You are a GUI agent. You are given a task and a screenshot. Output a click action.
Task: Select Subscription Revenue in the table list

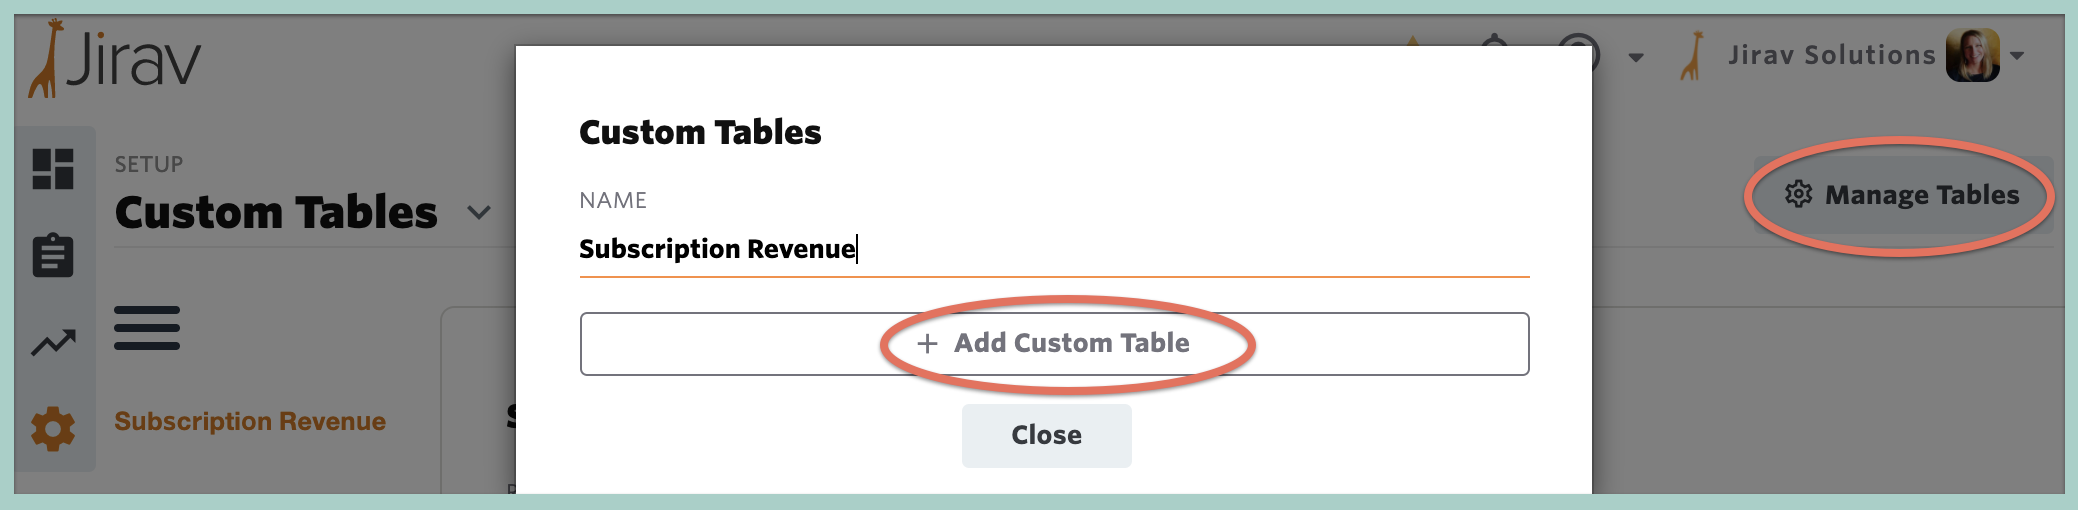250,421
